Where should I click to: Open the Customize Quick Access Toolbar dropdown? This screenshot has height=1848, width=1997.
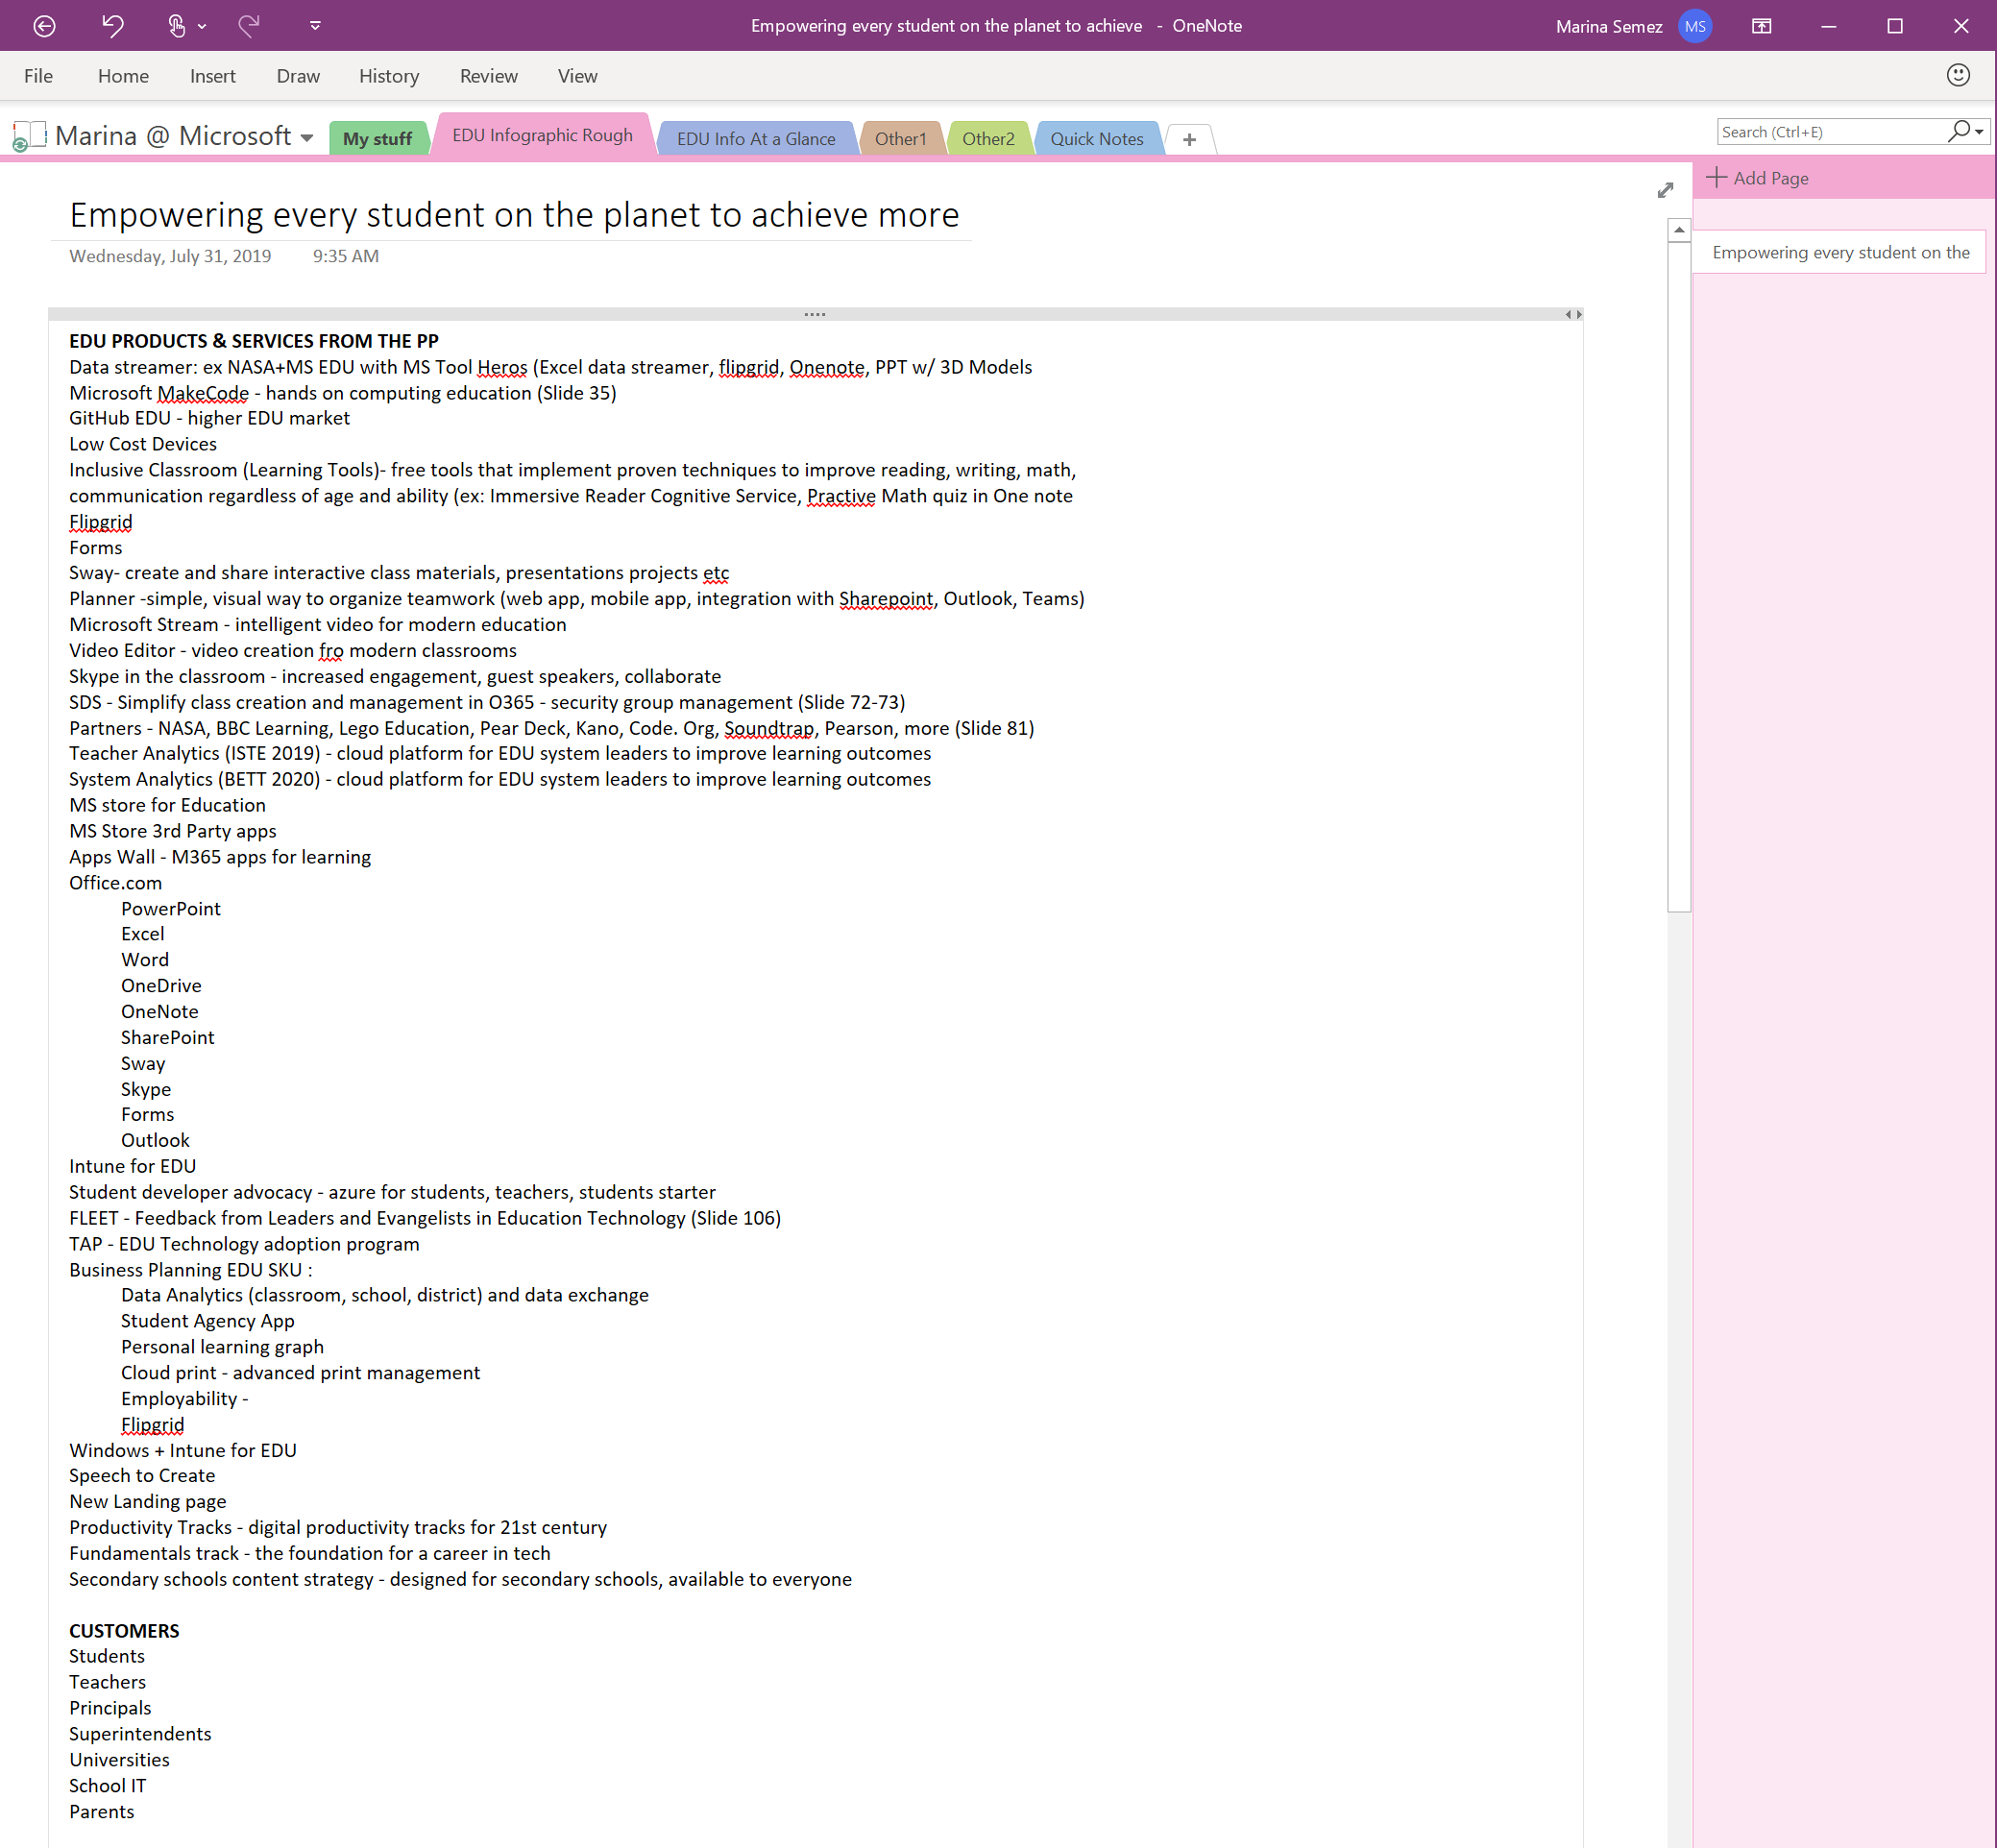(x=315, y=26)
